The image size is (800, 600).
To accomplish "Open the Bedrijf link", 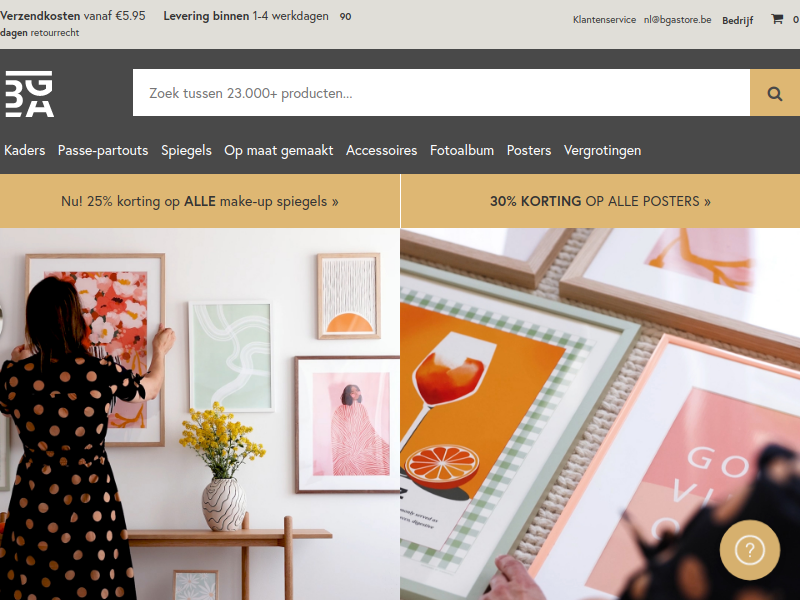I will (x=737, y=20).
